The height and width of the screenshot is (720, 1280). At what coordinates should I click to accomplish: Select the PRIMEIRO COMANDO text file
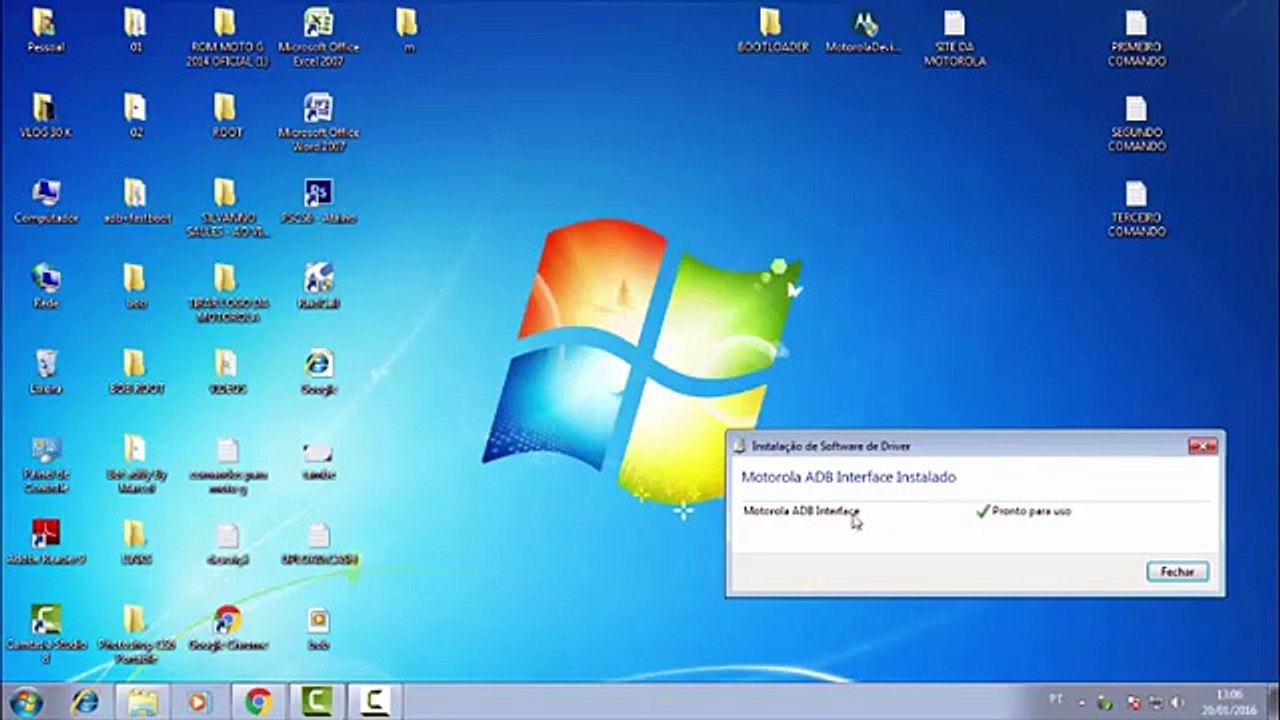tap(1136, 38)
